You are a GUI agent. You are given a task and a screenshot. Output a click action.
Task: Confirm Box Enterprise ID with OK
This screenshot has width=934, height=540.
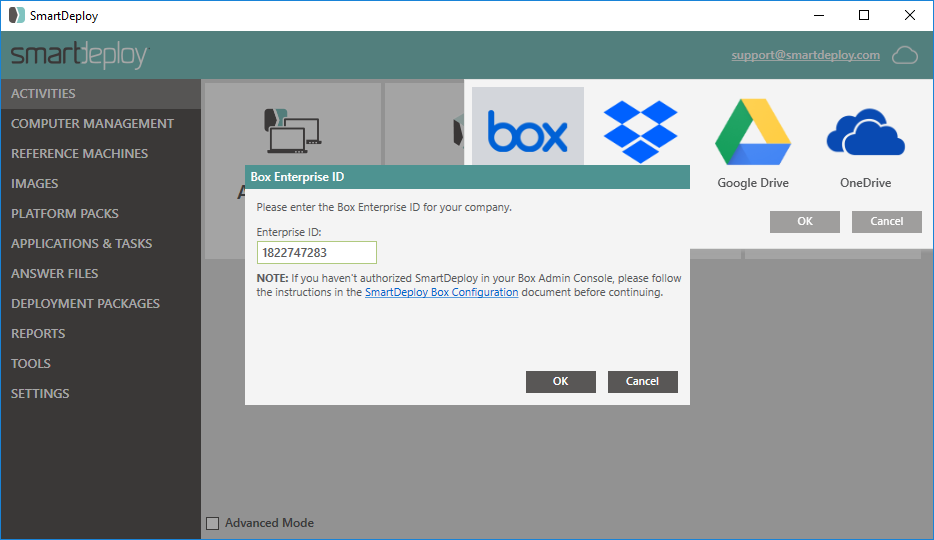(x=561, y=382)
